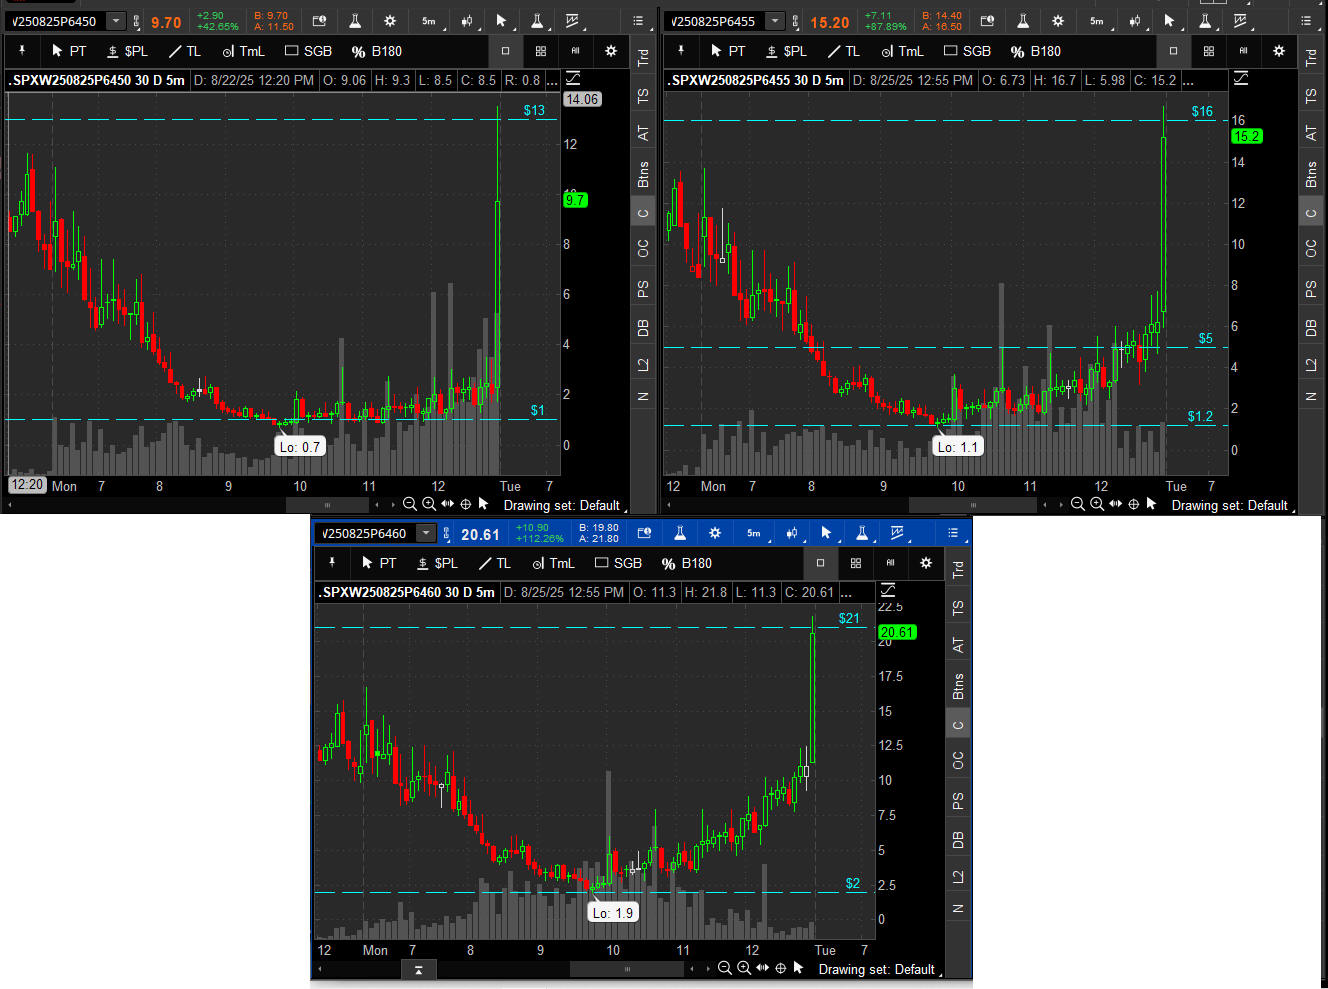Toggle the All button in the P6460 toolbar
The image size is (1328, 989).
point(890,563)
